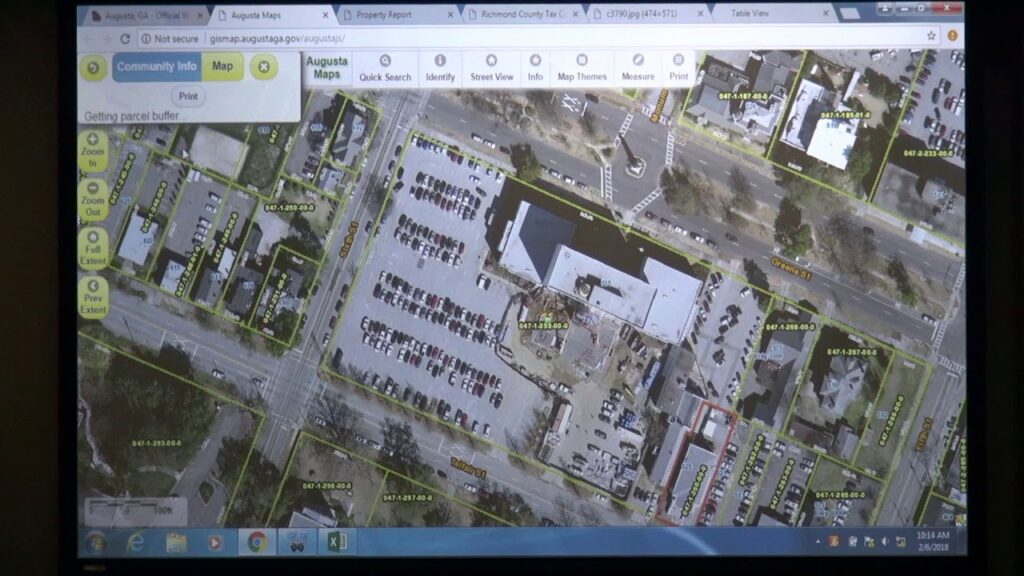Switch to the Property Report browser tab
Viewport: 1024px width, 576px height.
coord(396,14)
